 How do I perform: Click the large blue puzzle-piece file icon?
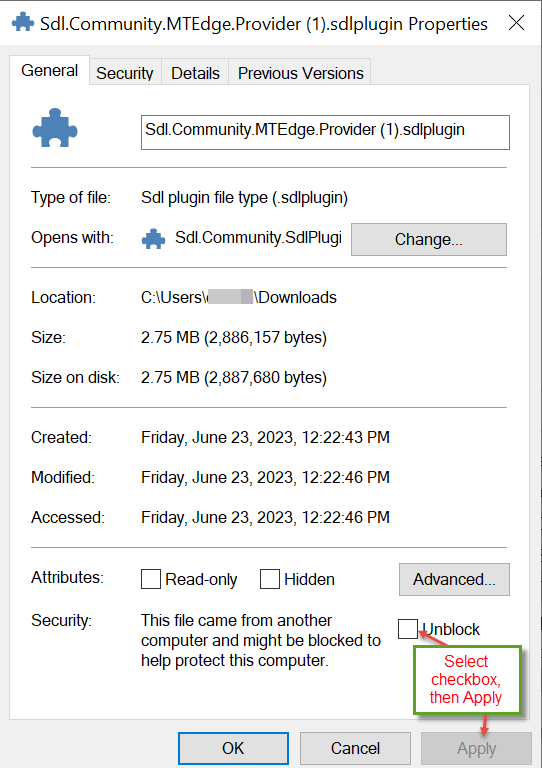[x=55, y=128]
